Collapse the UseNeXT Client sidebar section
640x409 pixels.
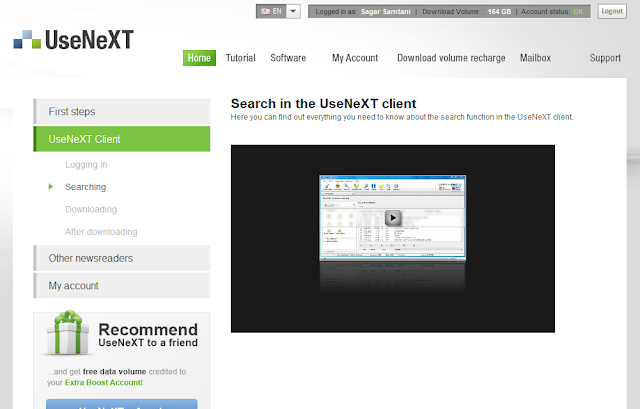click(x=122, y=139)
